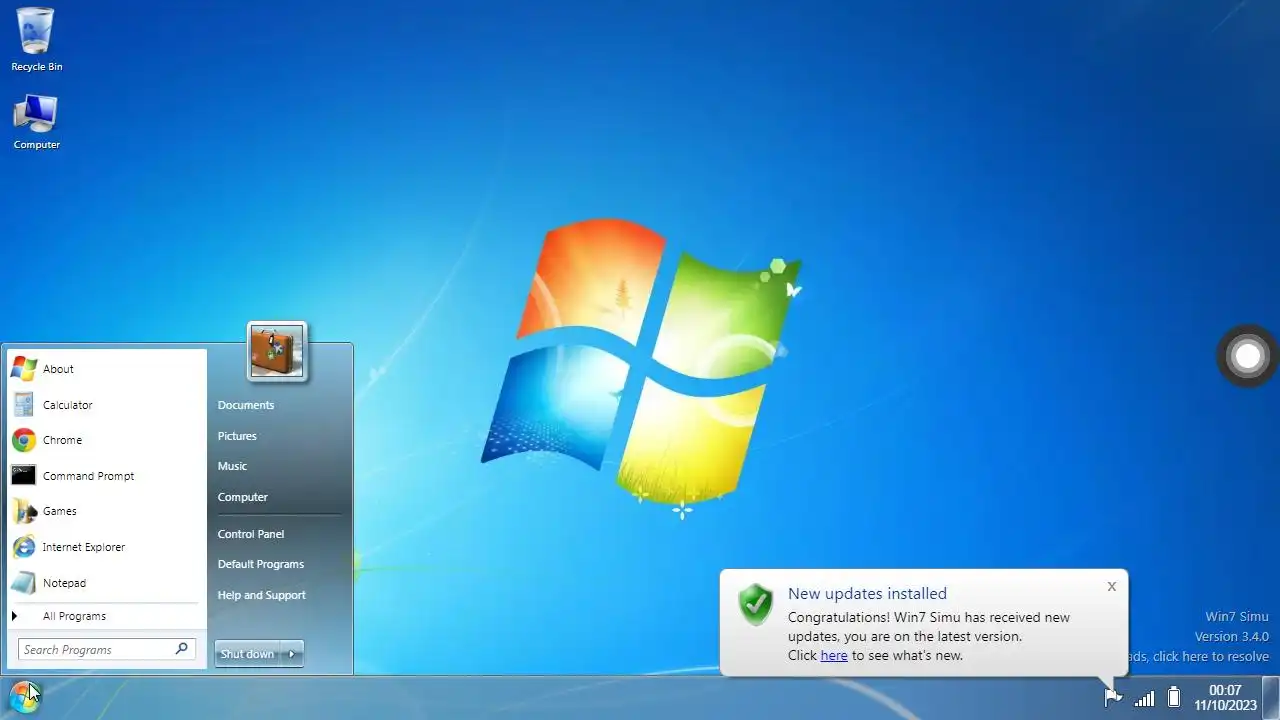Open Default Programs

click(x=261, y=564)
